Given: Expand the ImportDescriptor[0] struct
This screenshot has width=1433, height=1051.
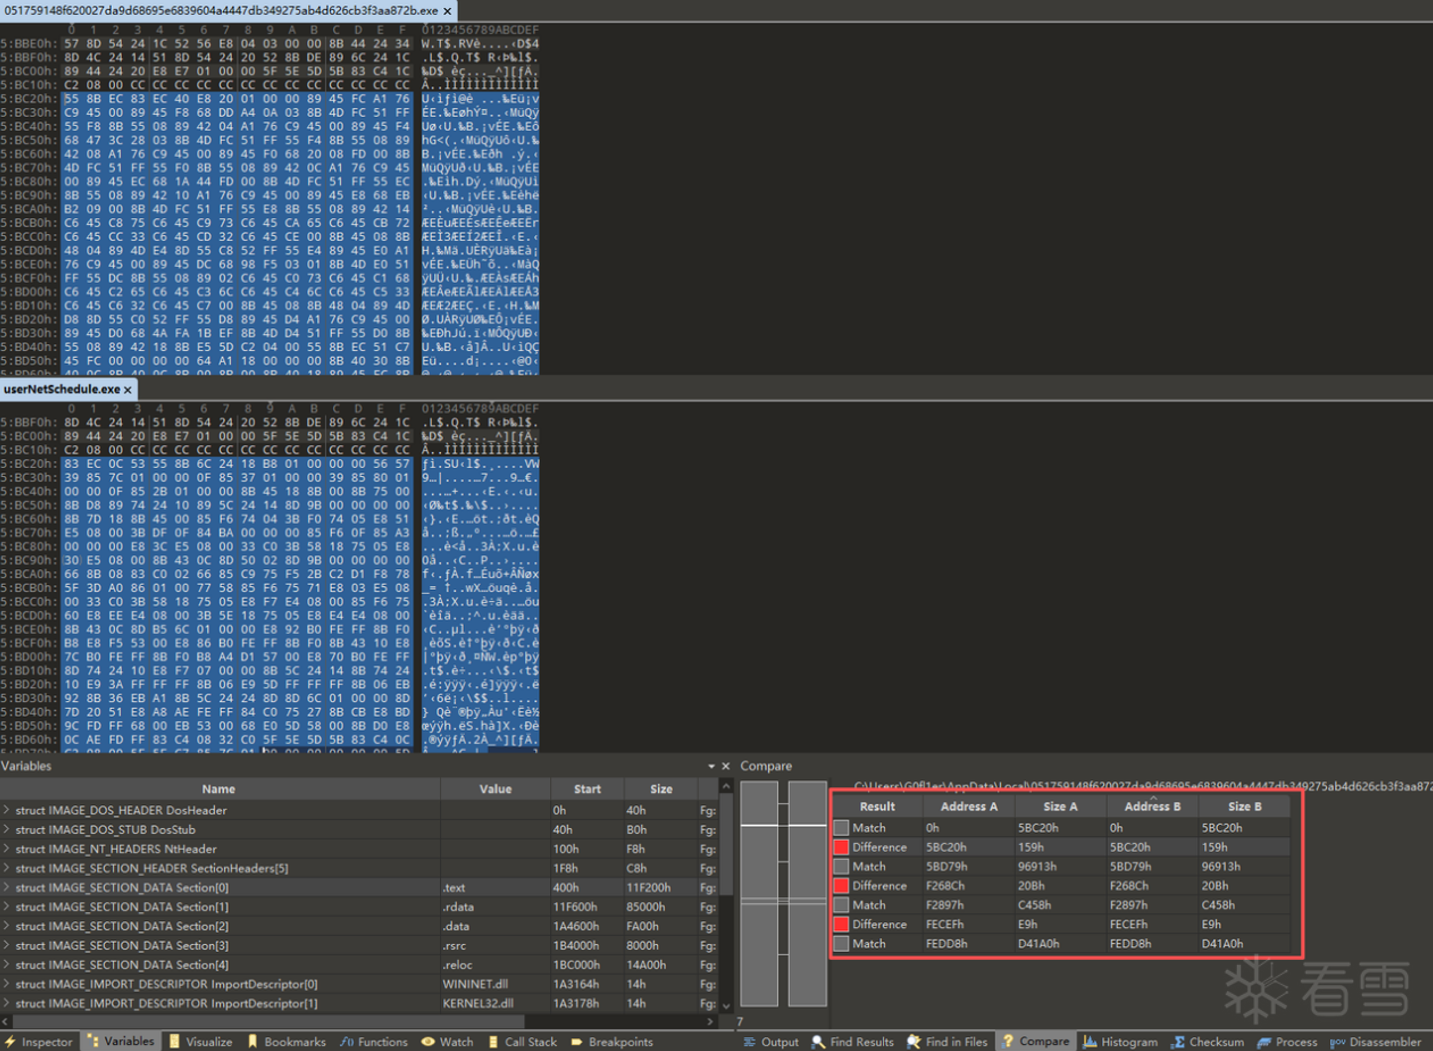Looking at the screenshot, I should tap(7, 984).
